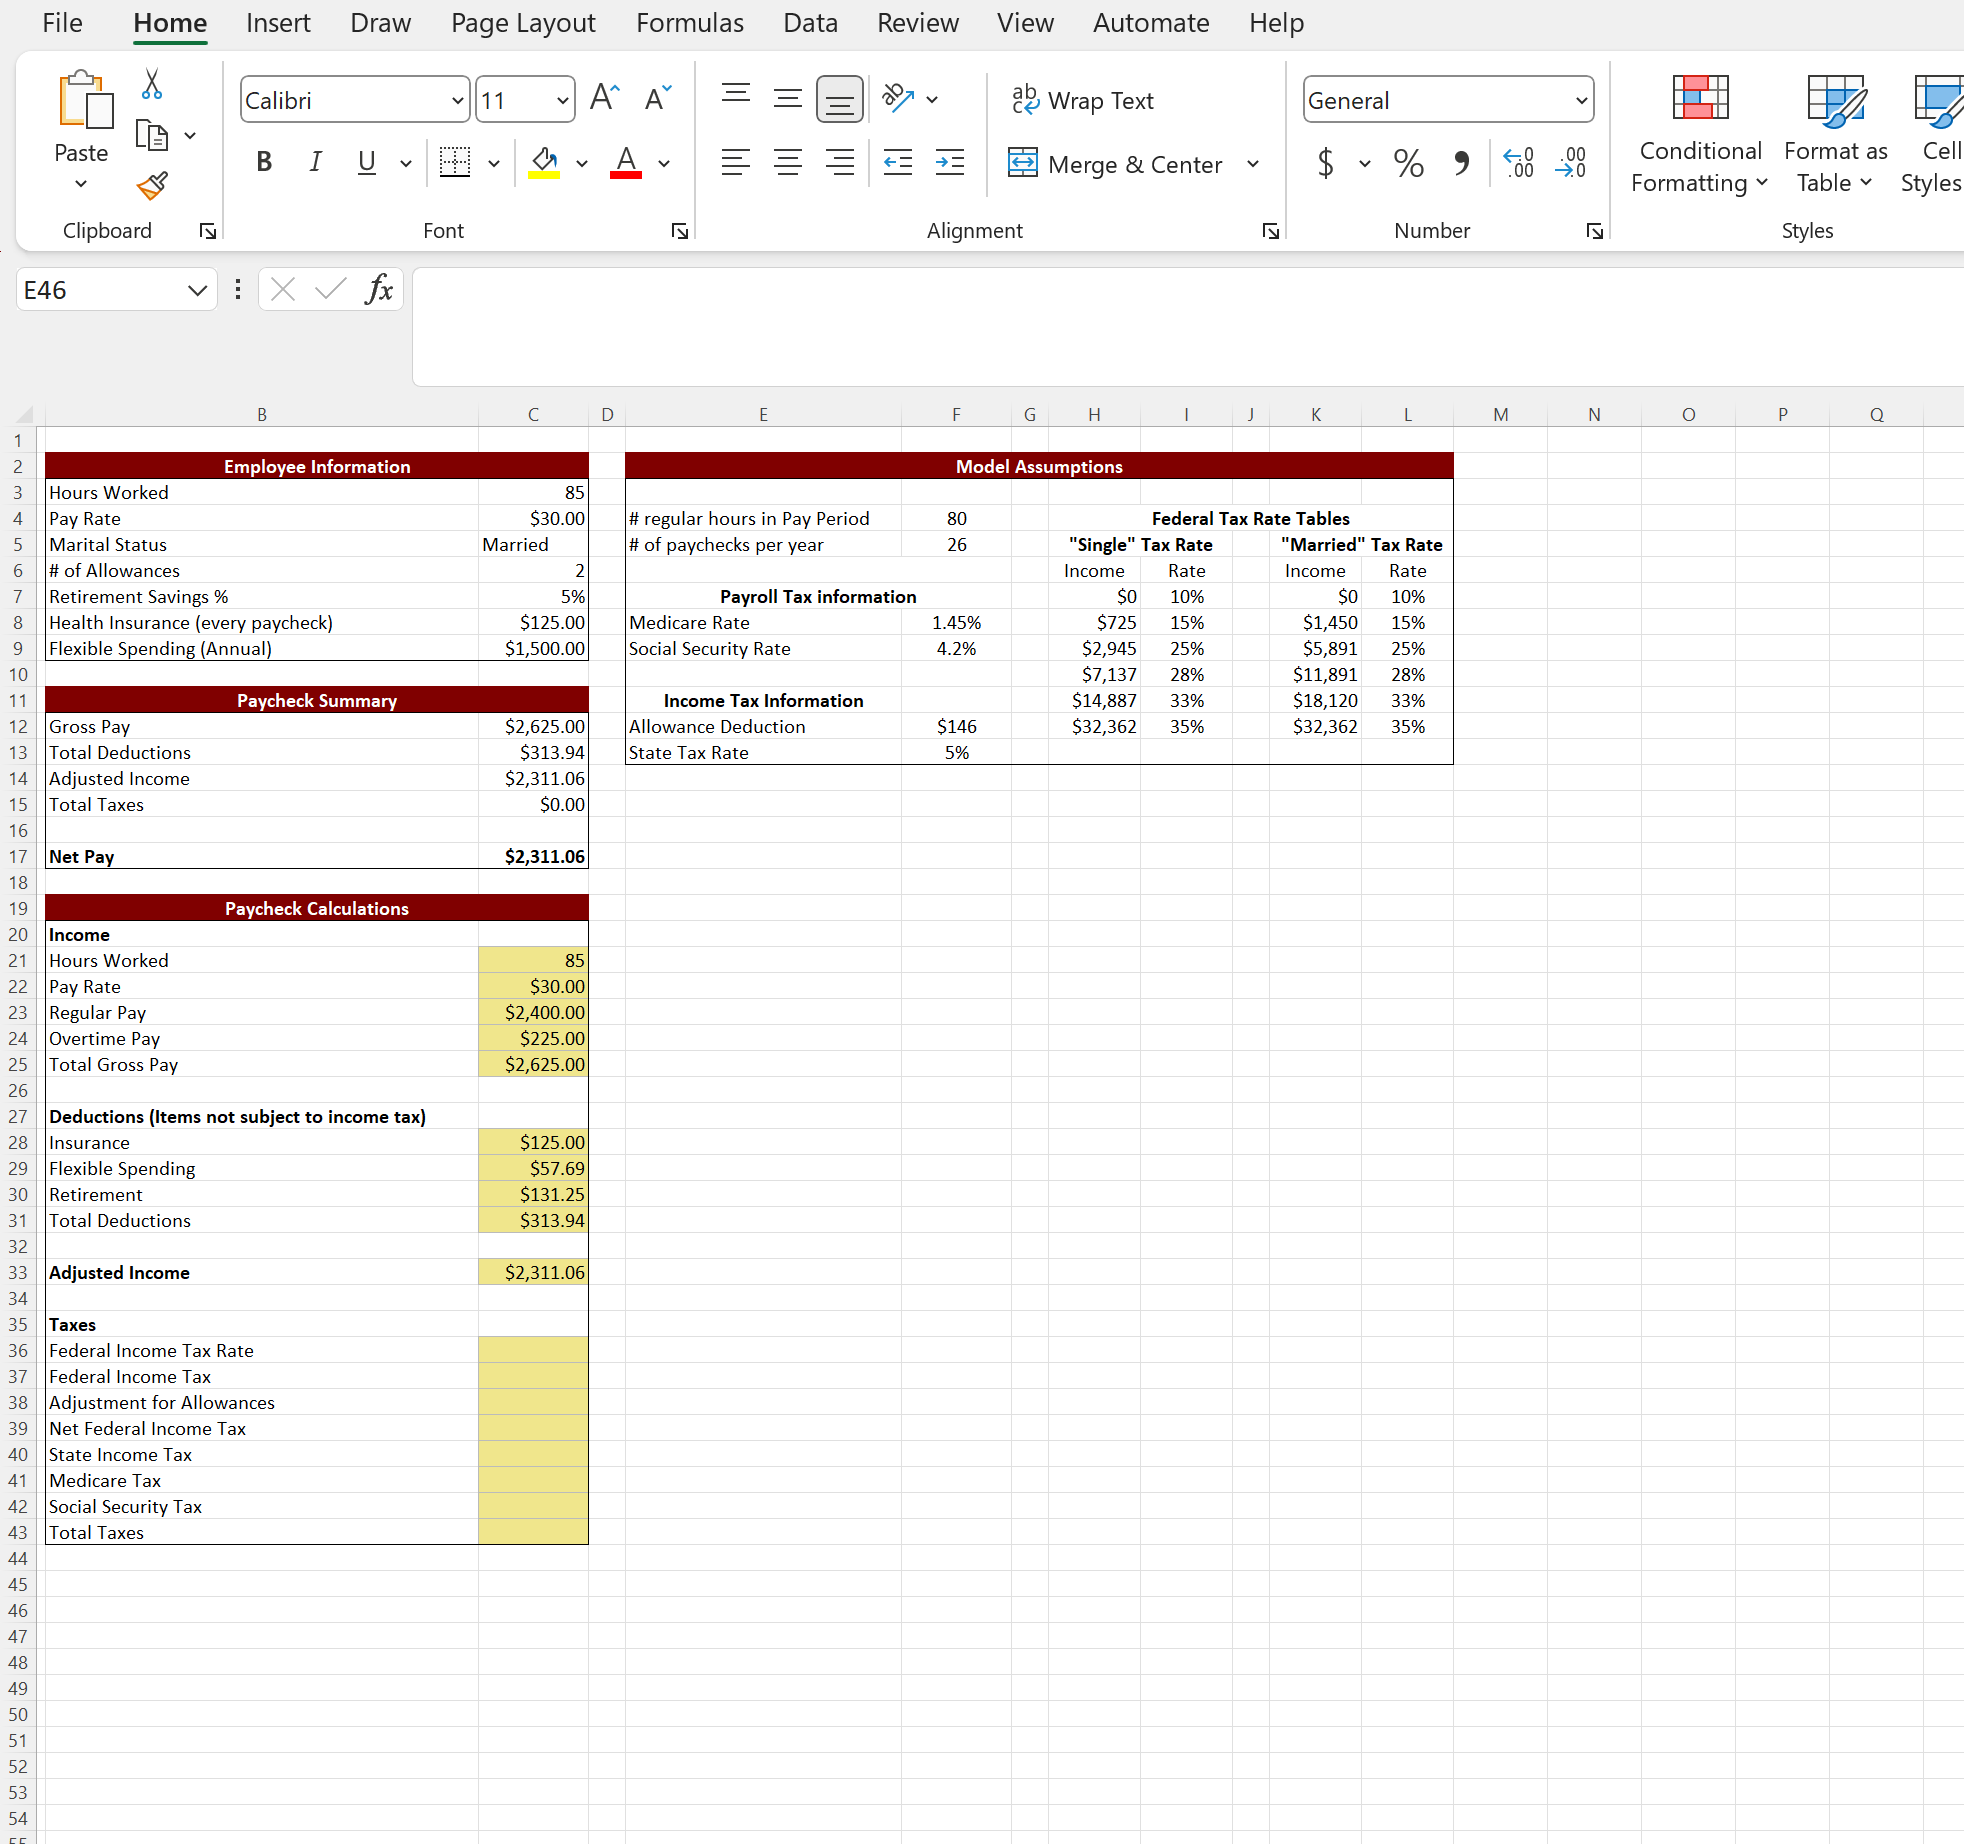Image resolution: width=1964 pixels, height=1844 pixels.
Task: Toggle Wrap Text
Action: click(1082, 100)
